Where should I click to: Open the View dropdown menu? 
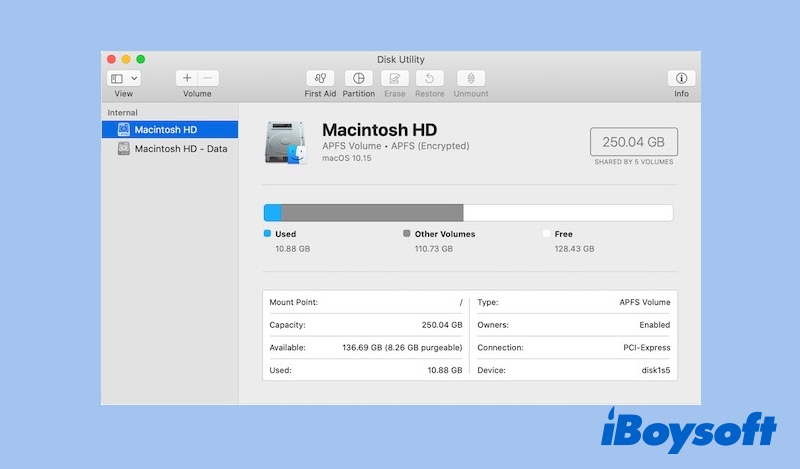pos(124,78)
